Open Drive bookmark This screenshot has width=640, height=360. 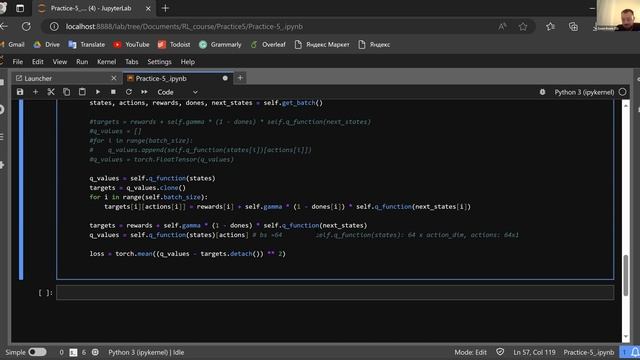47,44
